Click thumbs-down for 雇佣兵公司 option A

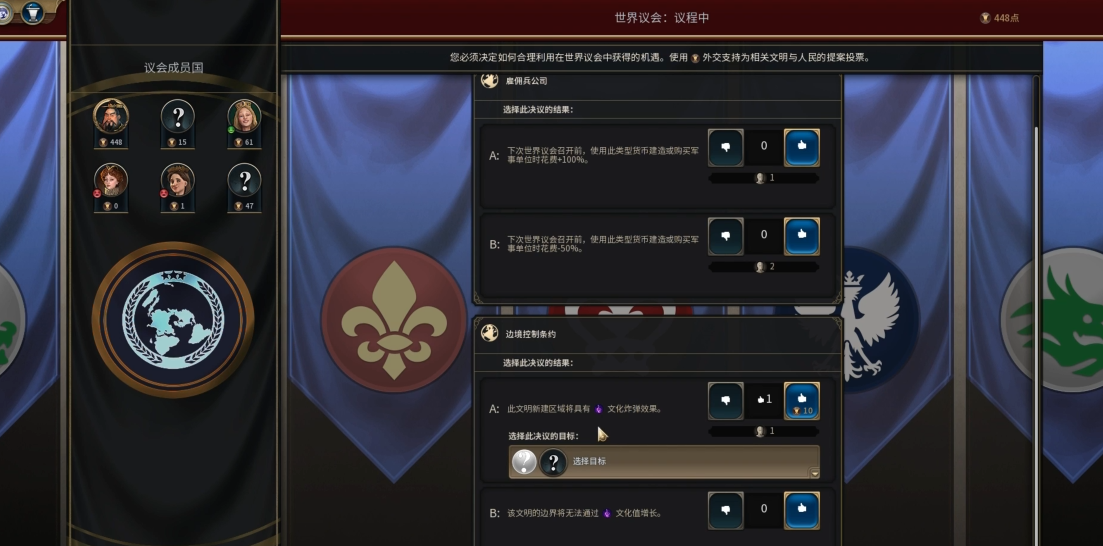725,147
